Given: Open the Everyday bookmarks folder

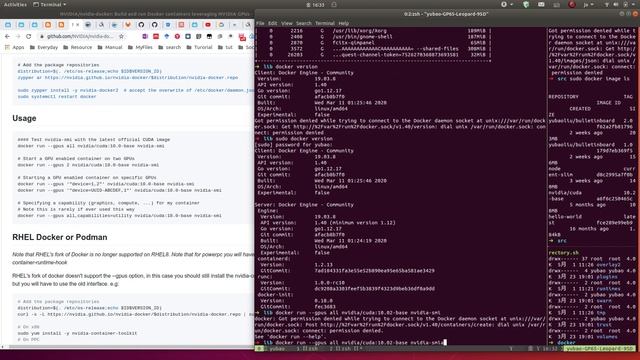Looking at the screenshot, I should pyautogui.click(x=44, y=47).
